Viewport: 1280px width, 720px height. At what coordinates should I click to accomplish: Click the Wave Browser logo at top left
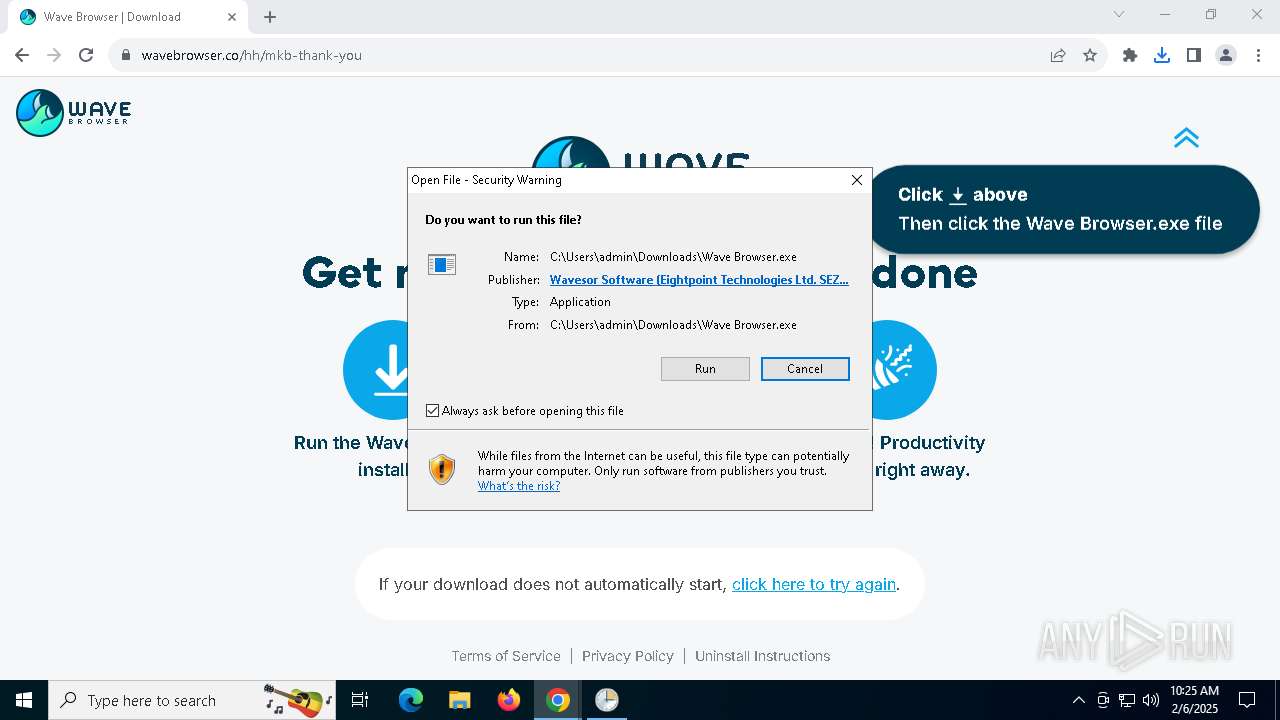(x=74, y=112)
